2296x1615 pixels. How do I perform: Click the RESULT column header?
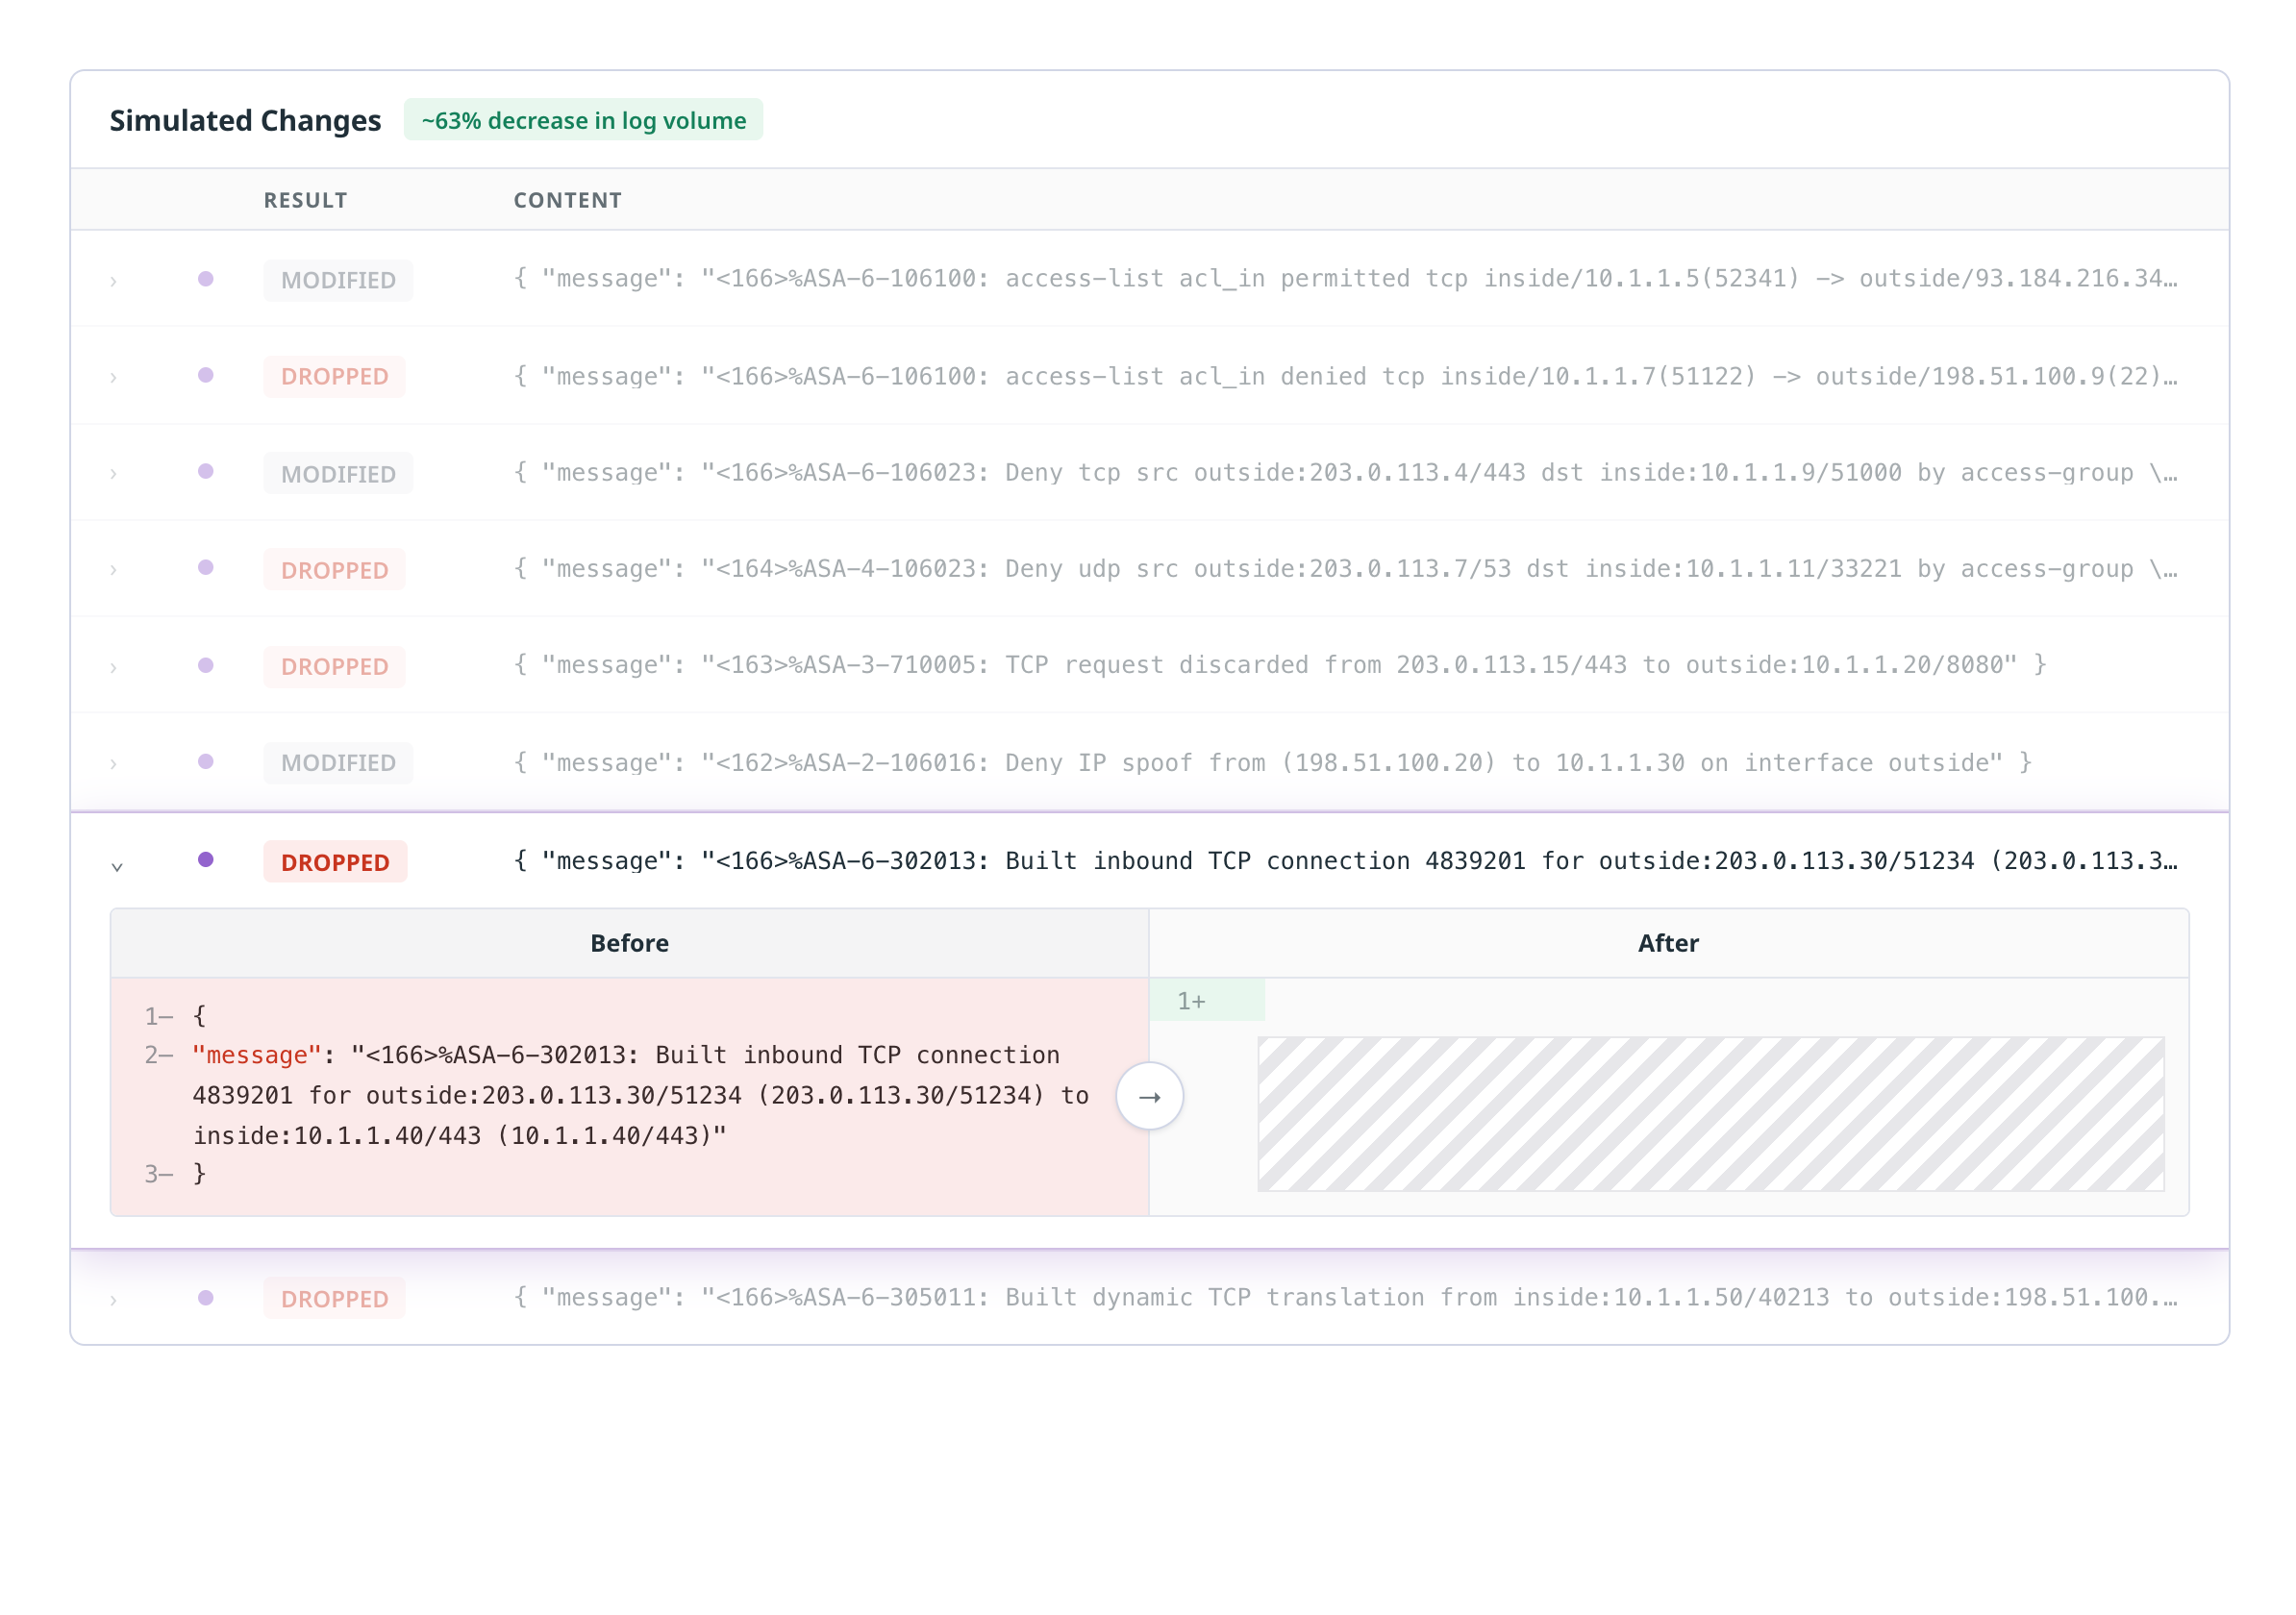306,200
